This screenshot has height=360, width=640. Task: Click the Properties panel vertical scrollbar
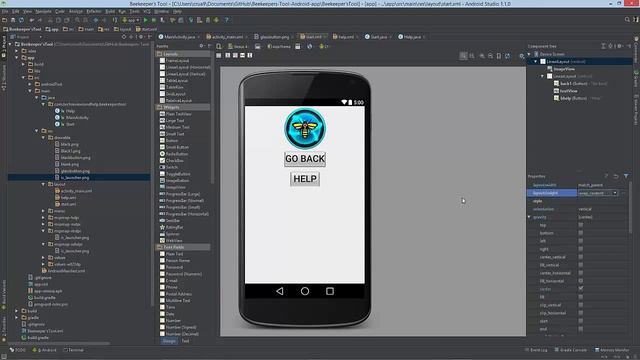(631, 208)
